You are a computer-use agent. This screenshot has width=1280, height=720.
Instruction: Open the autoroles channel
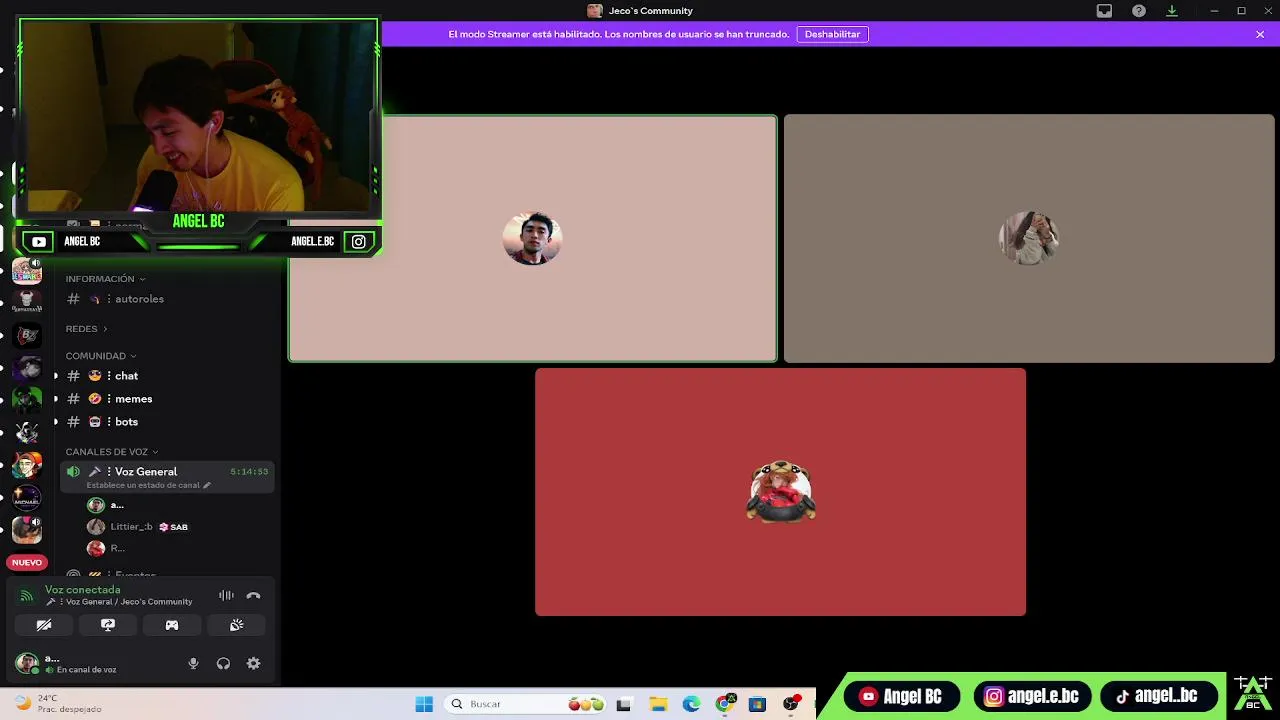point(167,299)
